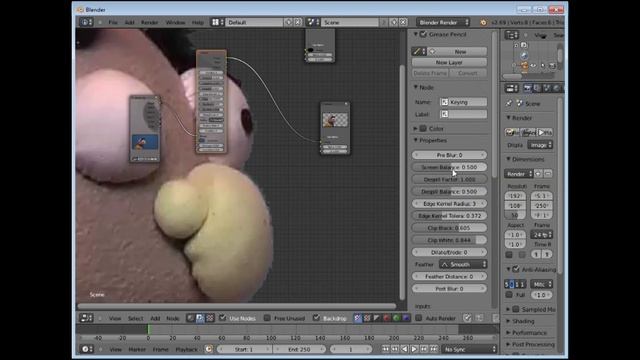Viewport: 640px width, 360px height.
Task: Click the New Layer button
Action: (x=449, y=62)
